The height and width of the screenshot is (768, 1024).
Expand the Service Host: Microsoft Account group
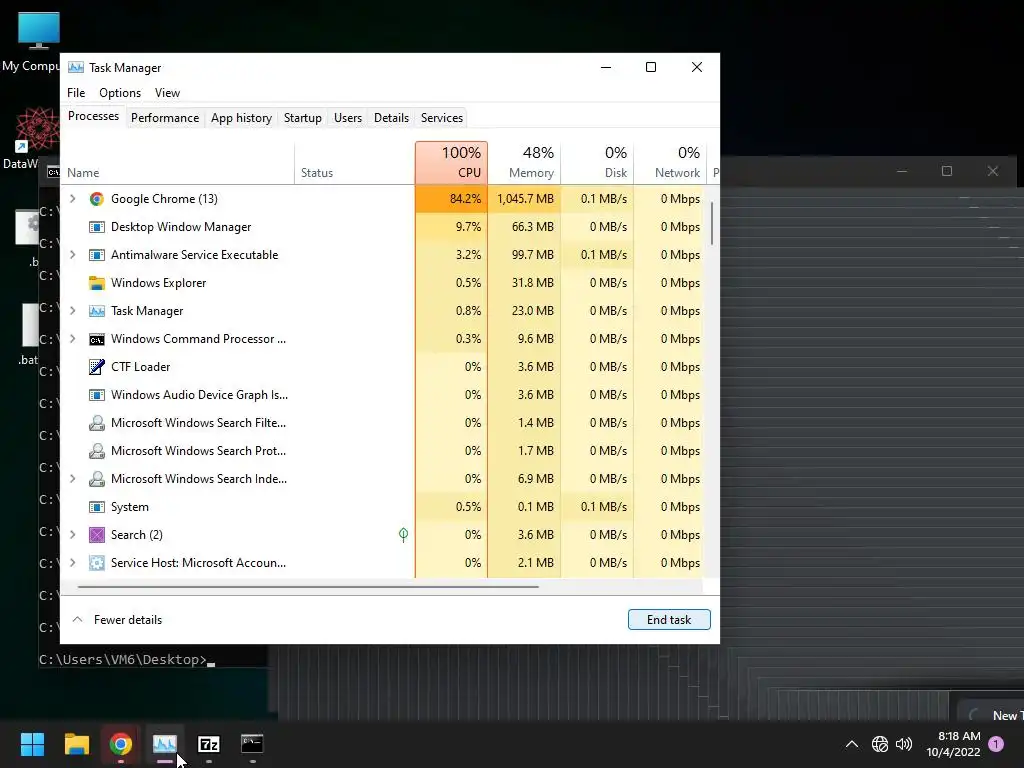point(72,563)
